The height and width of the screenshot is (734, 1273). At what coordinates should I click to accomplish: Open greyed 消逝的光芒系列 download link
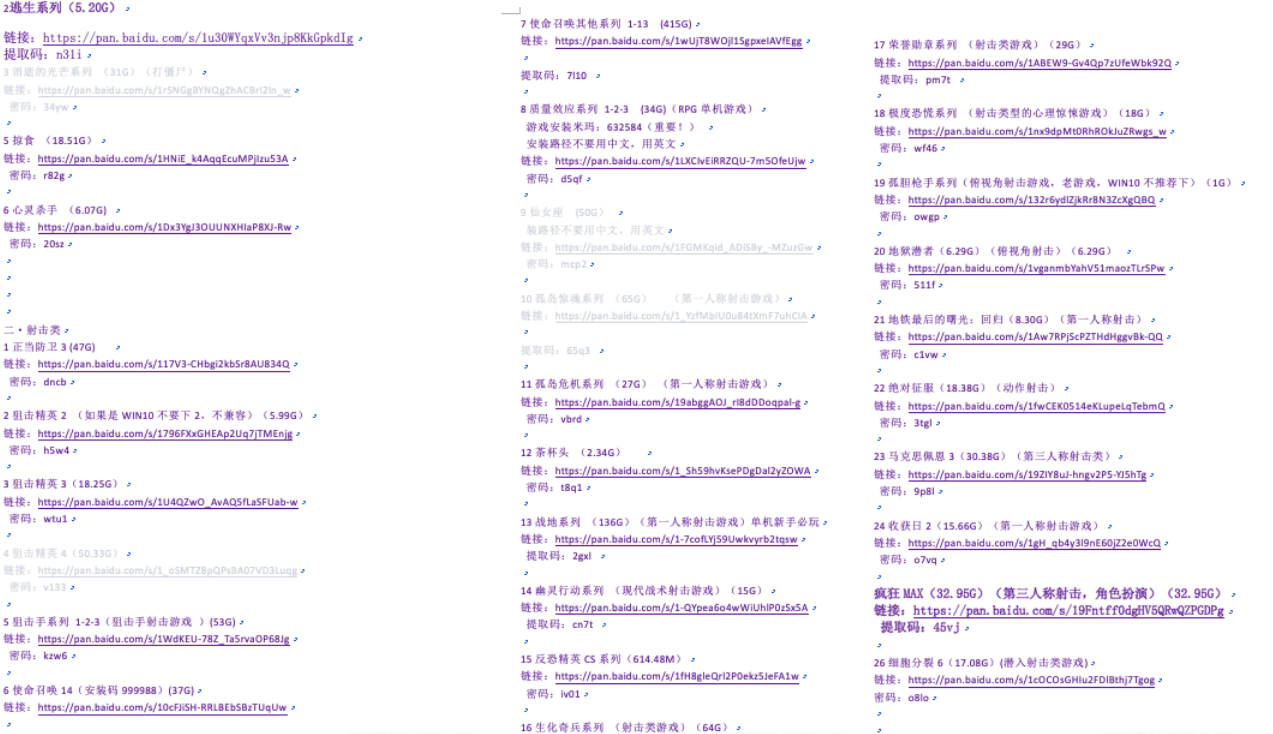pyautogui.click(x=164, y=90)
